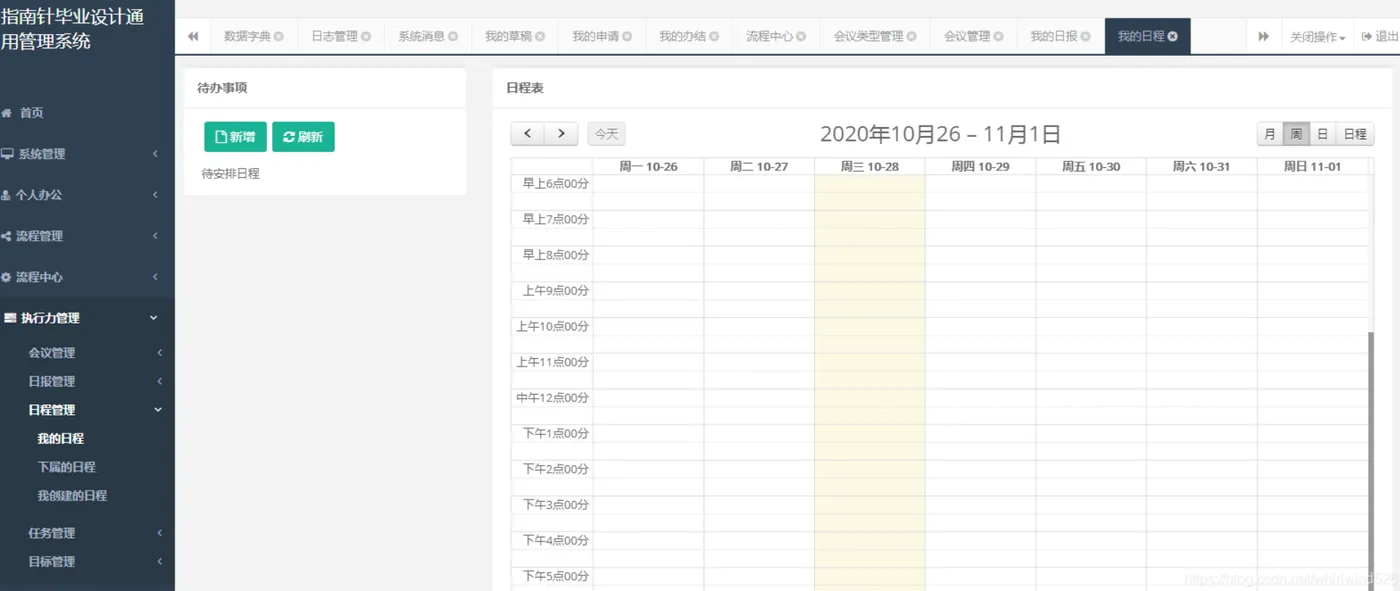Close the 系统消息 tab

pos(453,36)
